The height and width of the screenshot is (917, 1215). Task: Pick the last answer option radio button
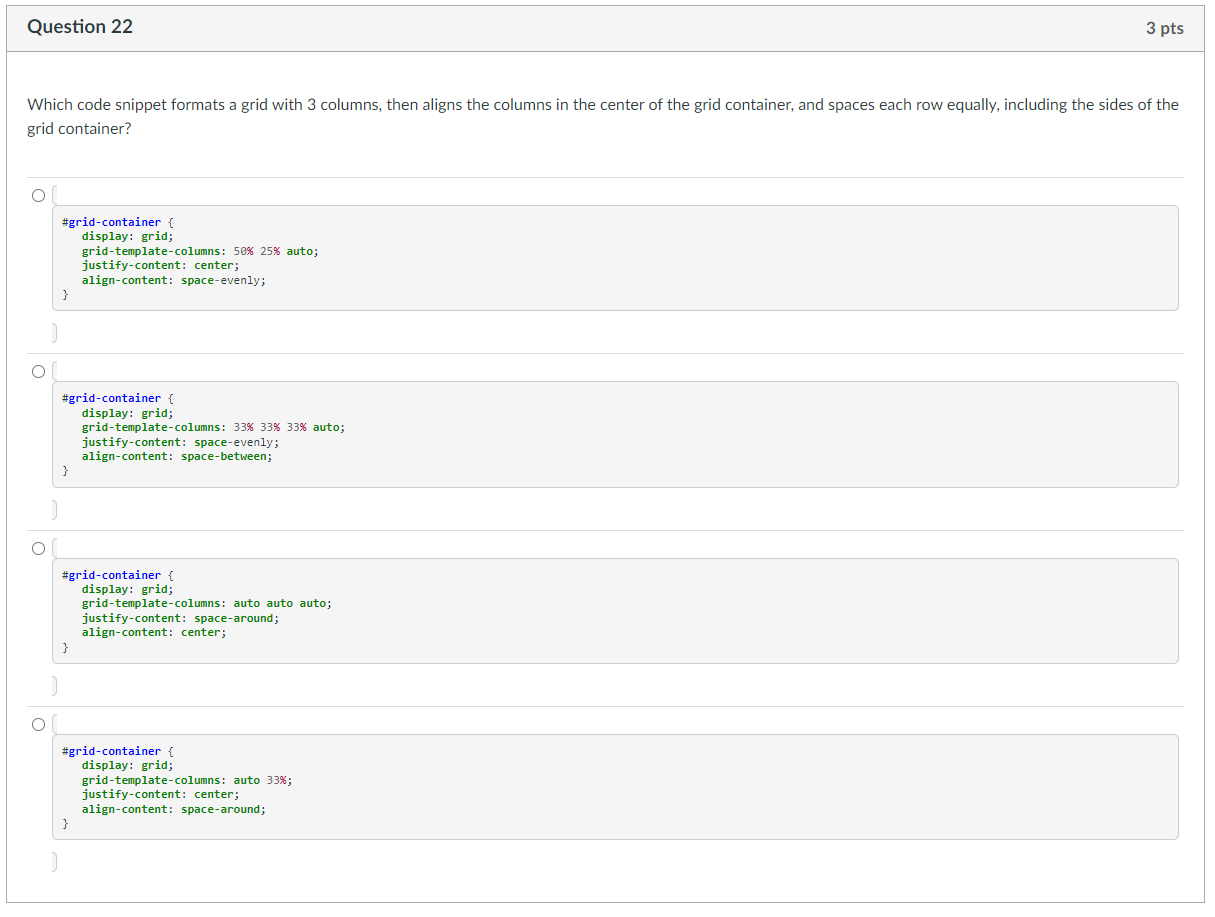tap(36, 723)
